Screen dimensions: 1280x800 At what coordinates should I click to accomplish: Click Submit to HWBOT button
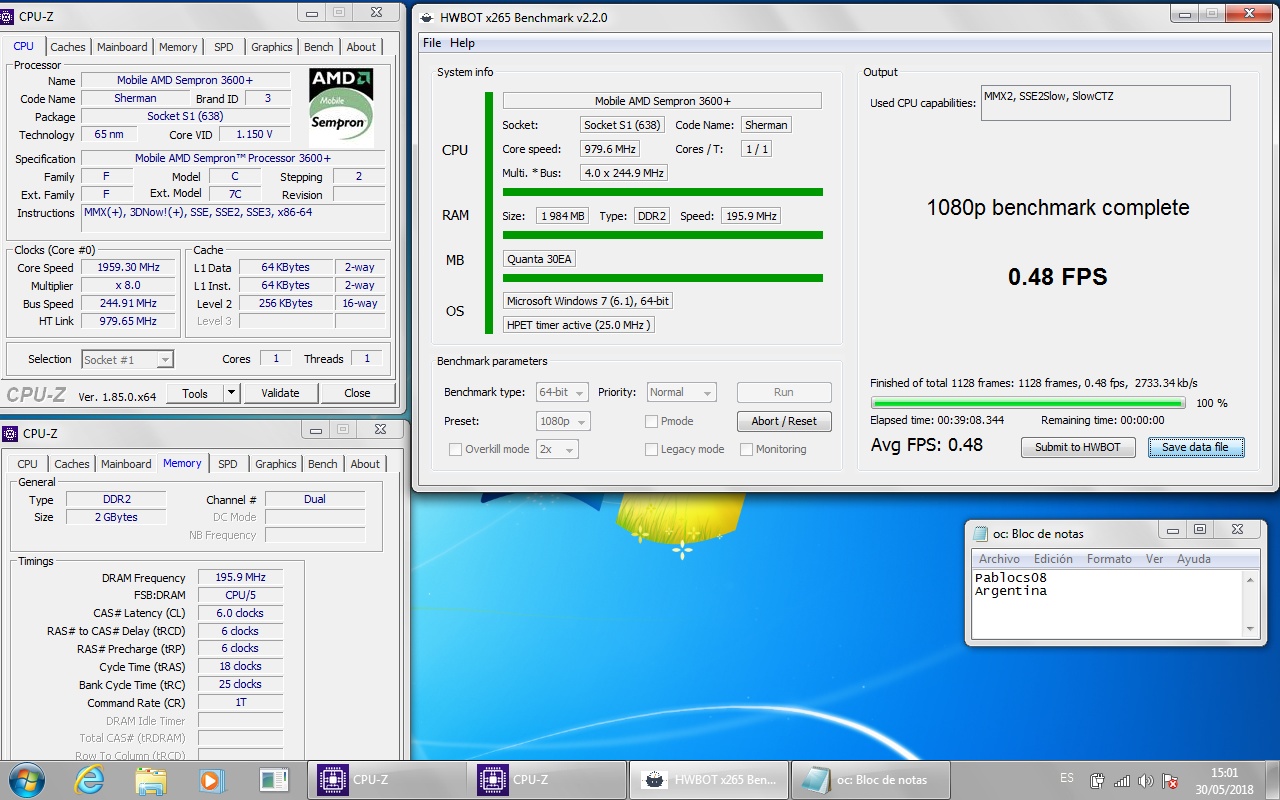pos(1078,447)
